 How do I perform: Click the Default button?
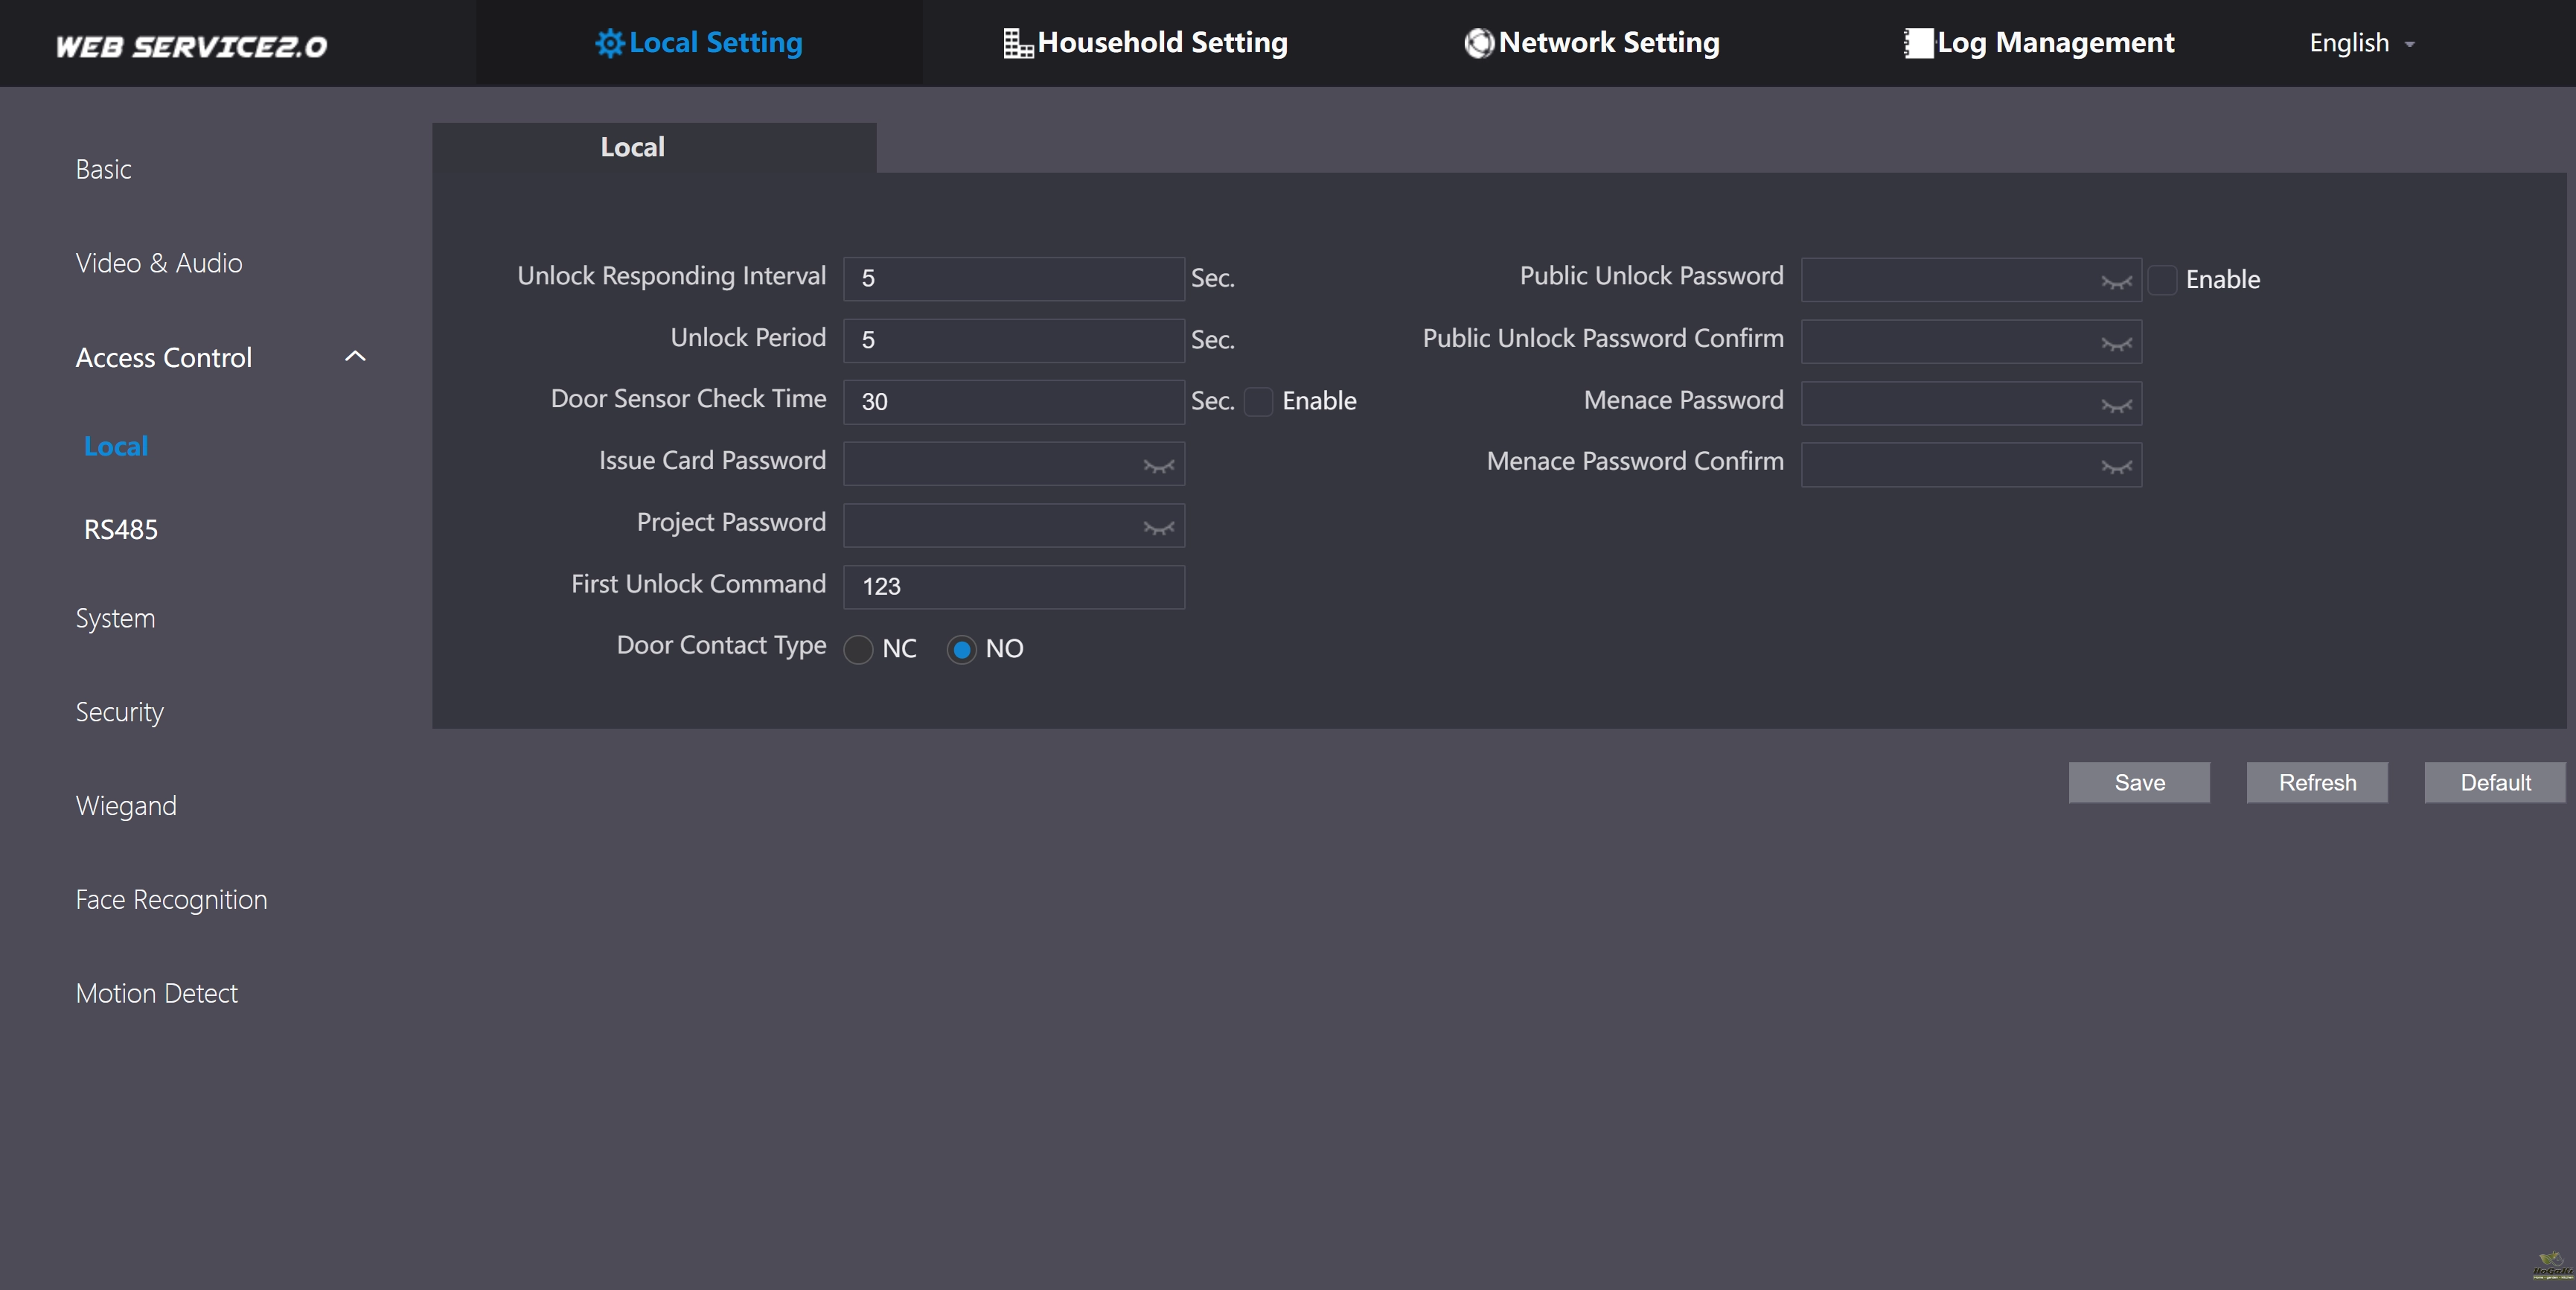point(2494,783)
